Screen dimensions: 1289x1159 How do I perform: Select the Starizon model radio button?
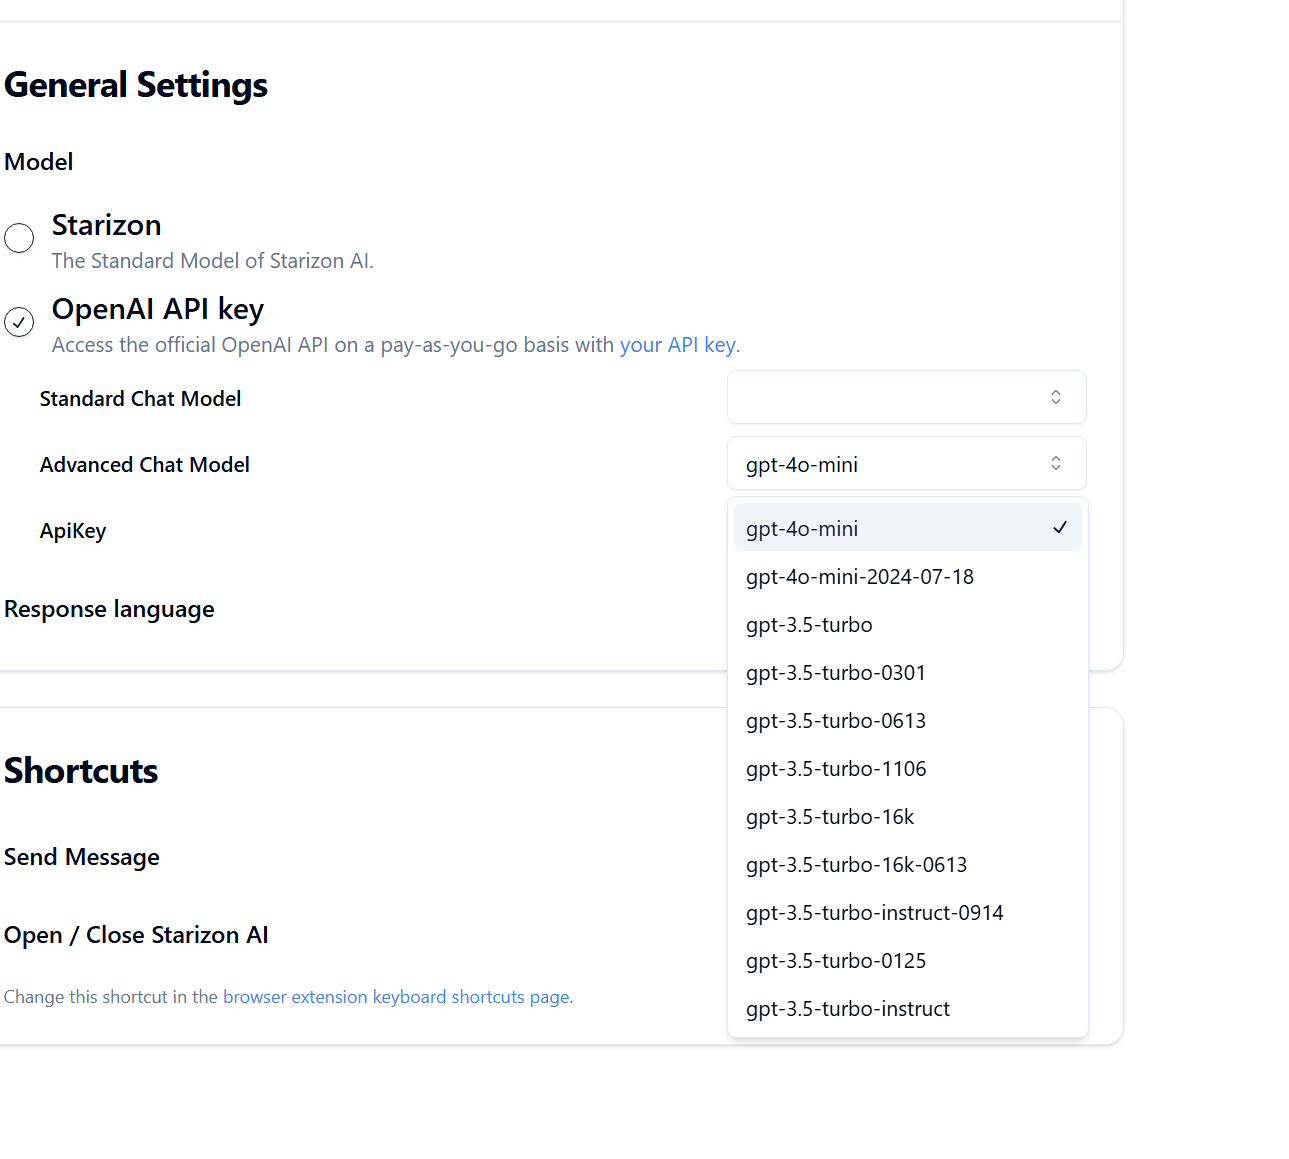[x=19, y=238]
